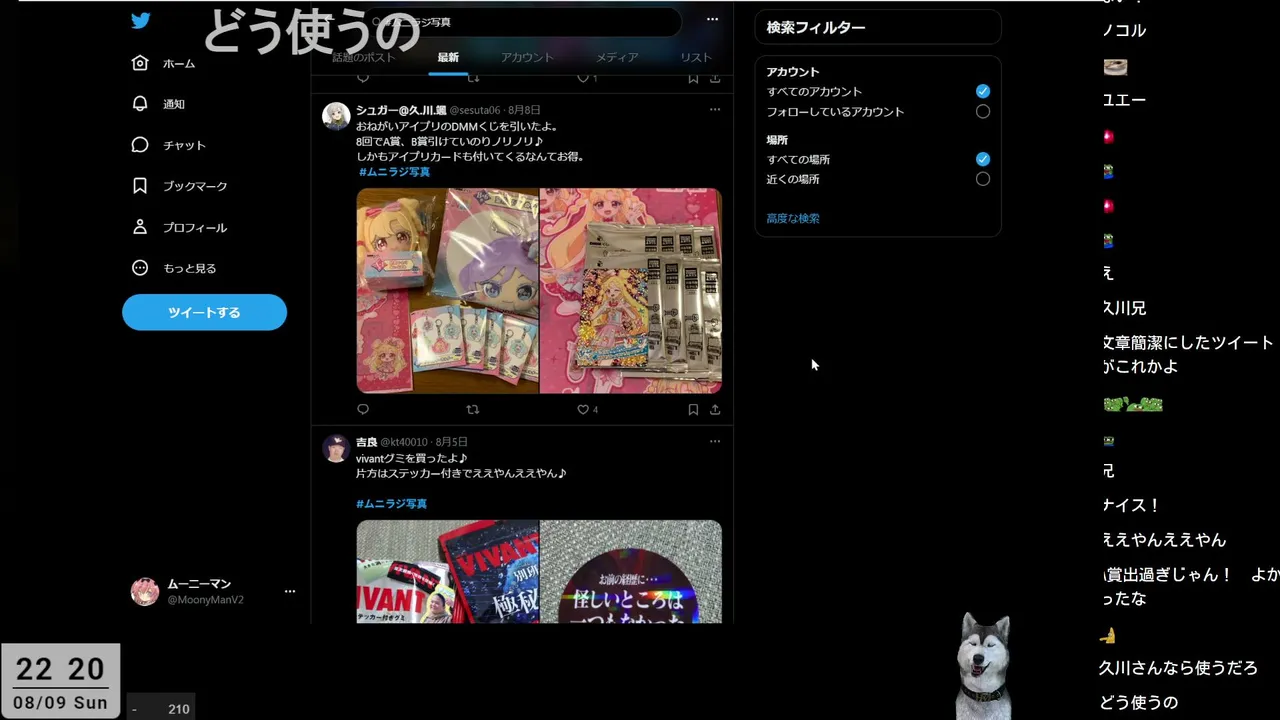Click chat comment ええやんええやん

pos(1163,540)
